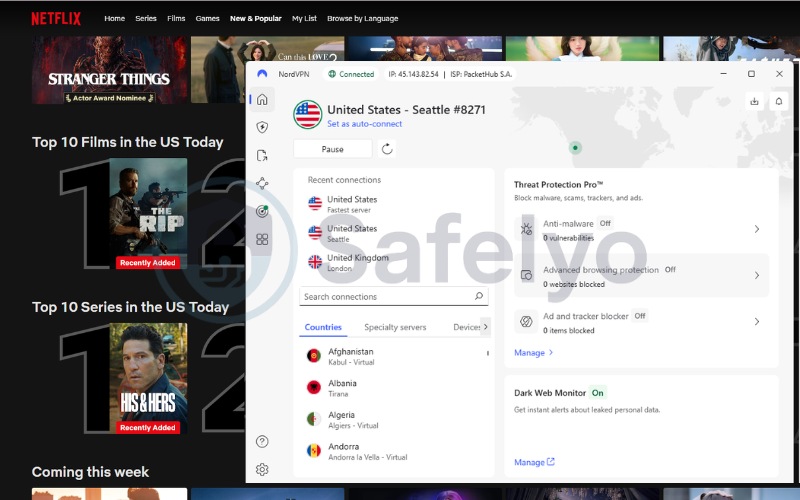Image resolution: width=800 pixels, height=500 pixels.
Task: Expand Ad and tracker blocker chevron
Action: click(757, 321)
